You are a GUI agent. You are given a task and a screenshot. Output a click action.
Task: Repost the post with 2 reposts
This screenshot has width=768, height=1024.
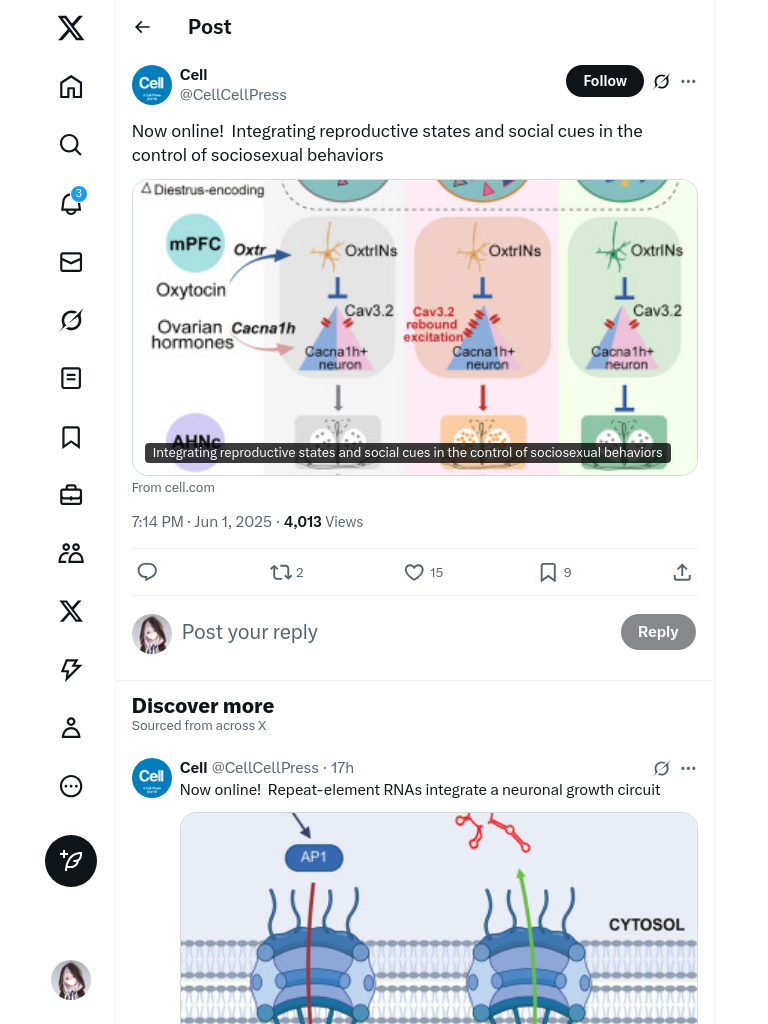point(281,572)
